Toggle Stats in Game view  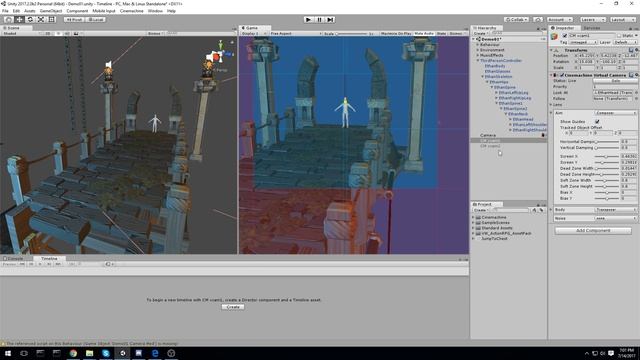[441, 33]
